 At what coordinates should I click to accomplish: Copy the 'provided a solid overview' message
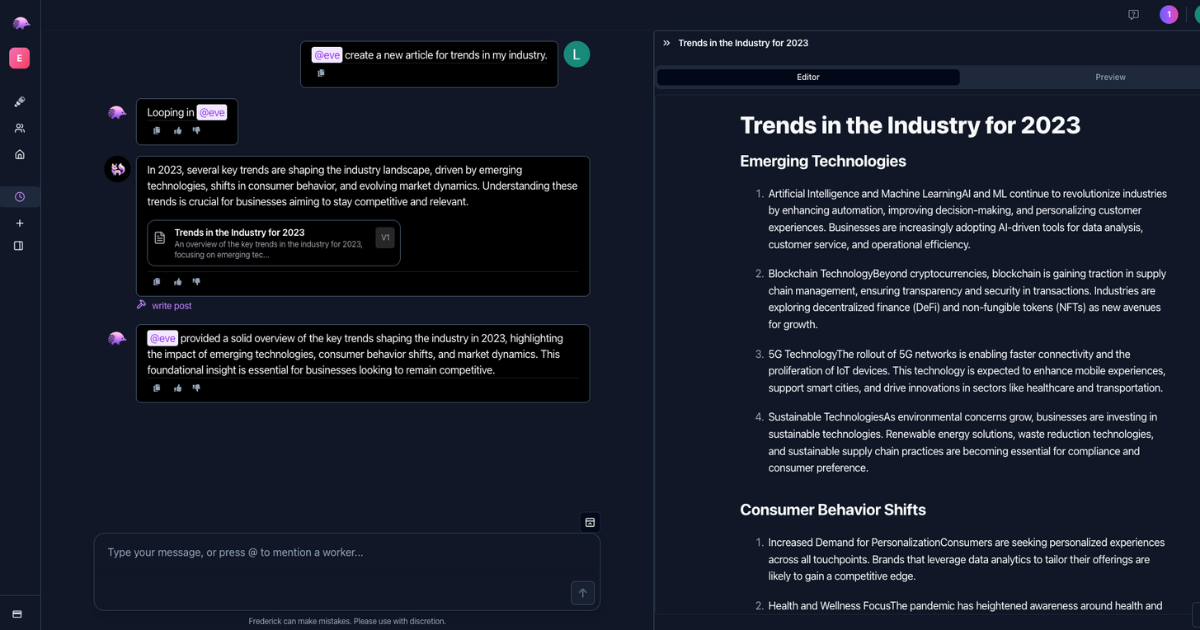point(157,388)
